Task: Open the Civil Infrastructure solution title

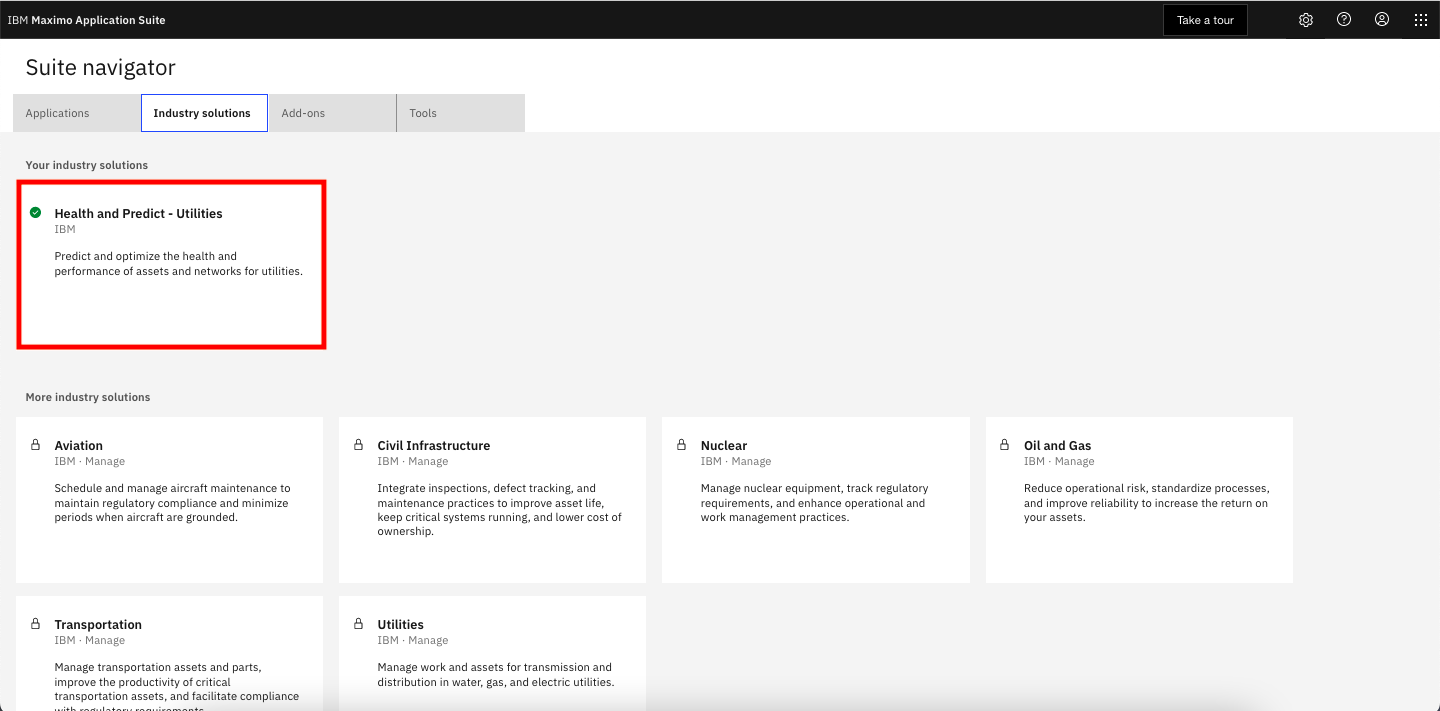Action: click(x=434, y=446)
